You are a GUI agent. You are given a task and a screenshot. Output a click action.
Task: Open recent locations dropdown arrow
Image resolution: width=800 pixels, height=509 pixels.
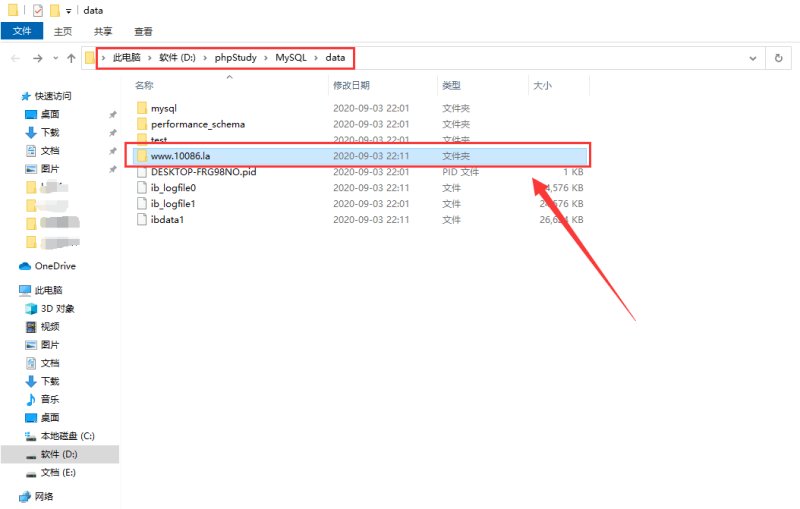tap(55, 58)
